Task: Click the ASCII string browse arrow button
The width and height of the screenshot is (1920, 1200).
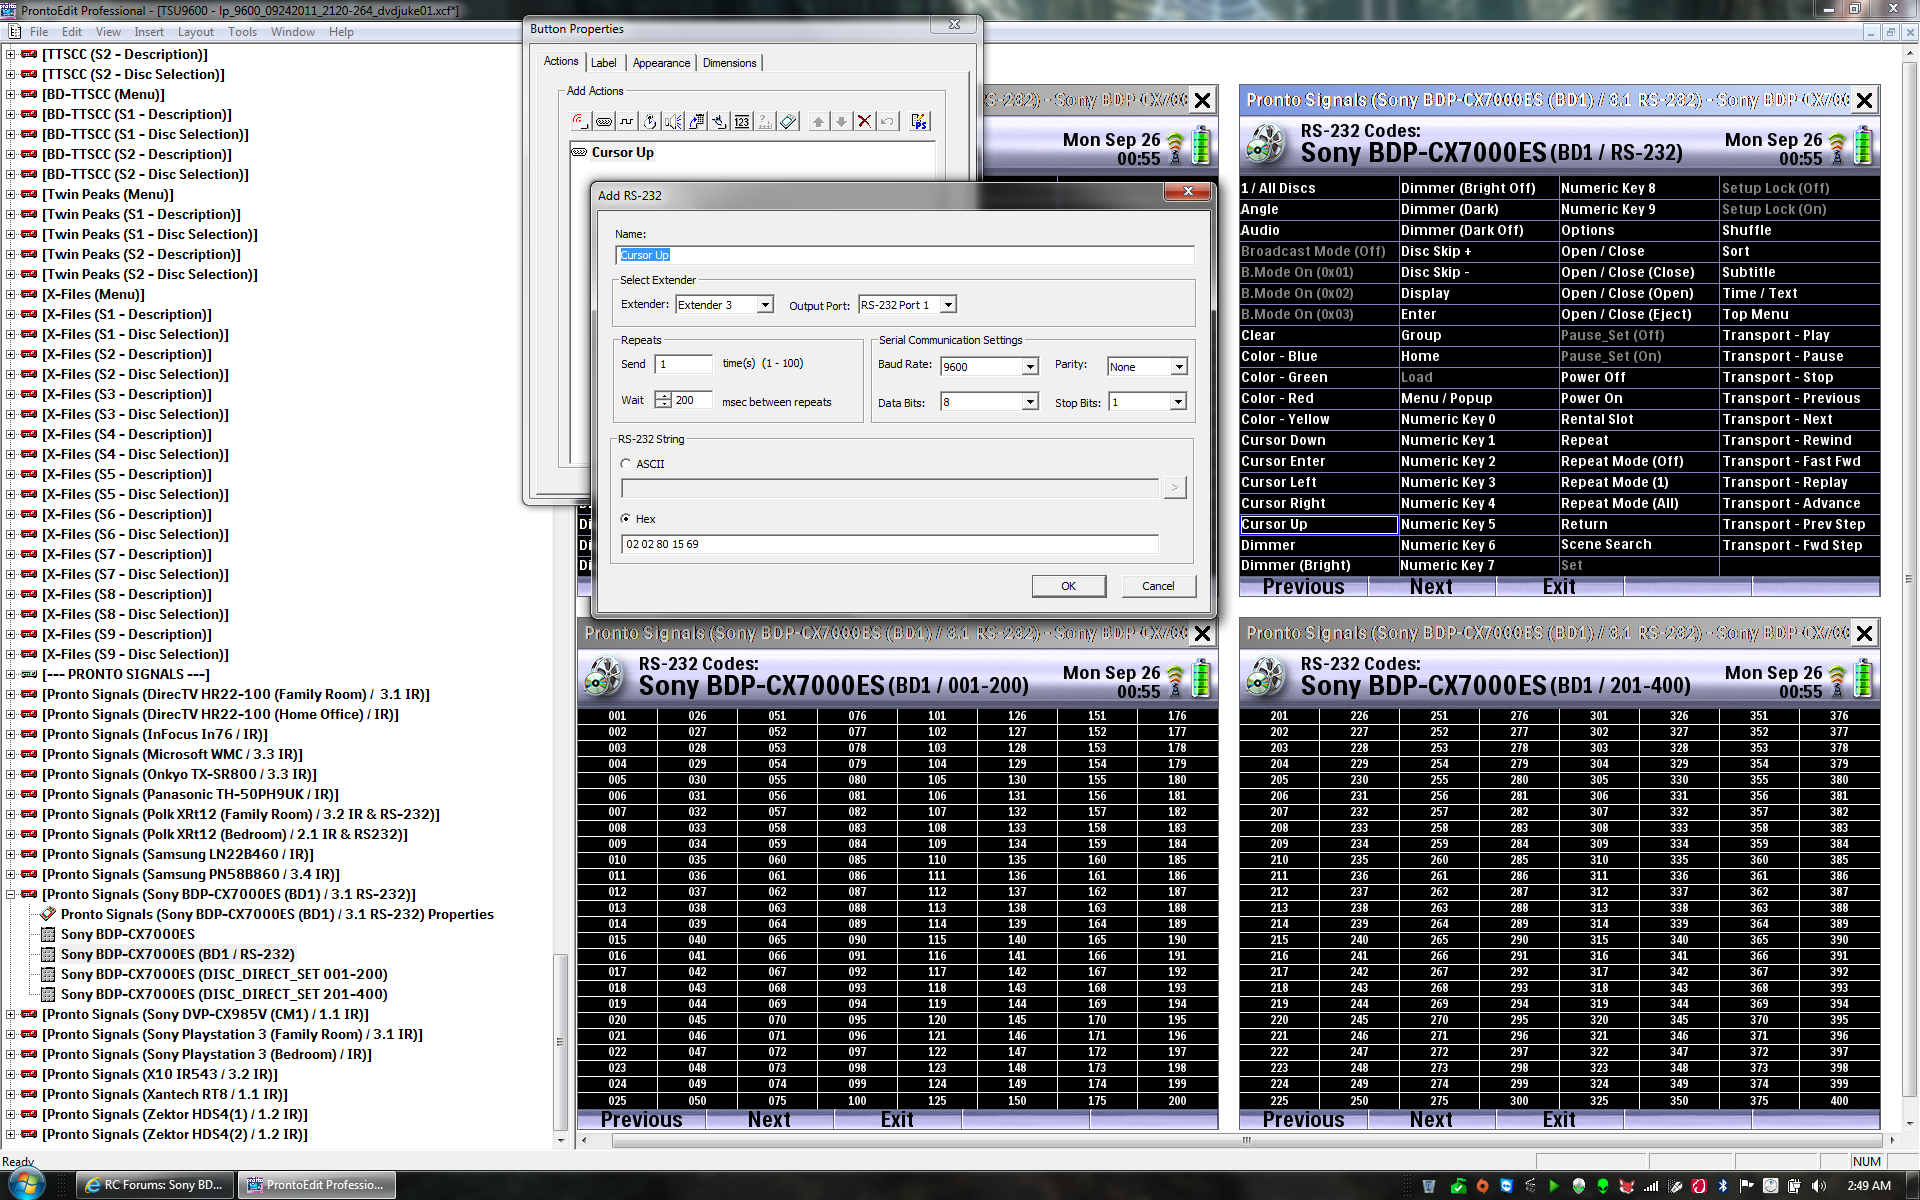Action: tap(1174, 487)
